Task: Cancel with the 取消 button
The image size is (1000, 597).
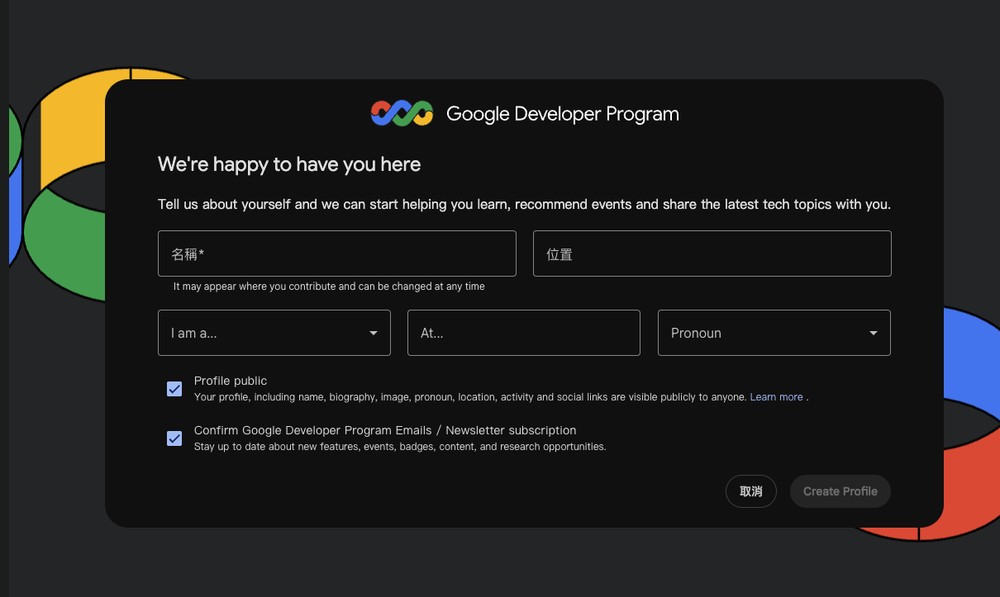Action: (x=751, y=491)
